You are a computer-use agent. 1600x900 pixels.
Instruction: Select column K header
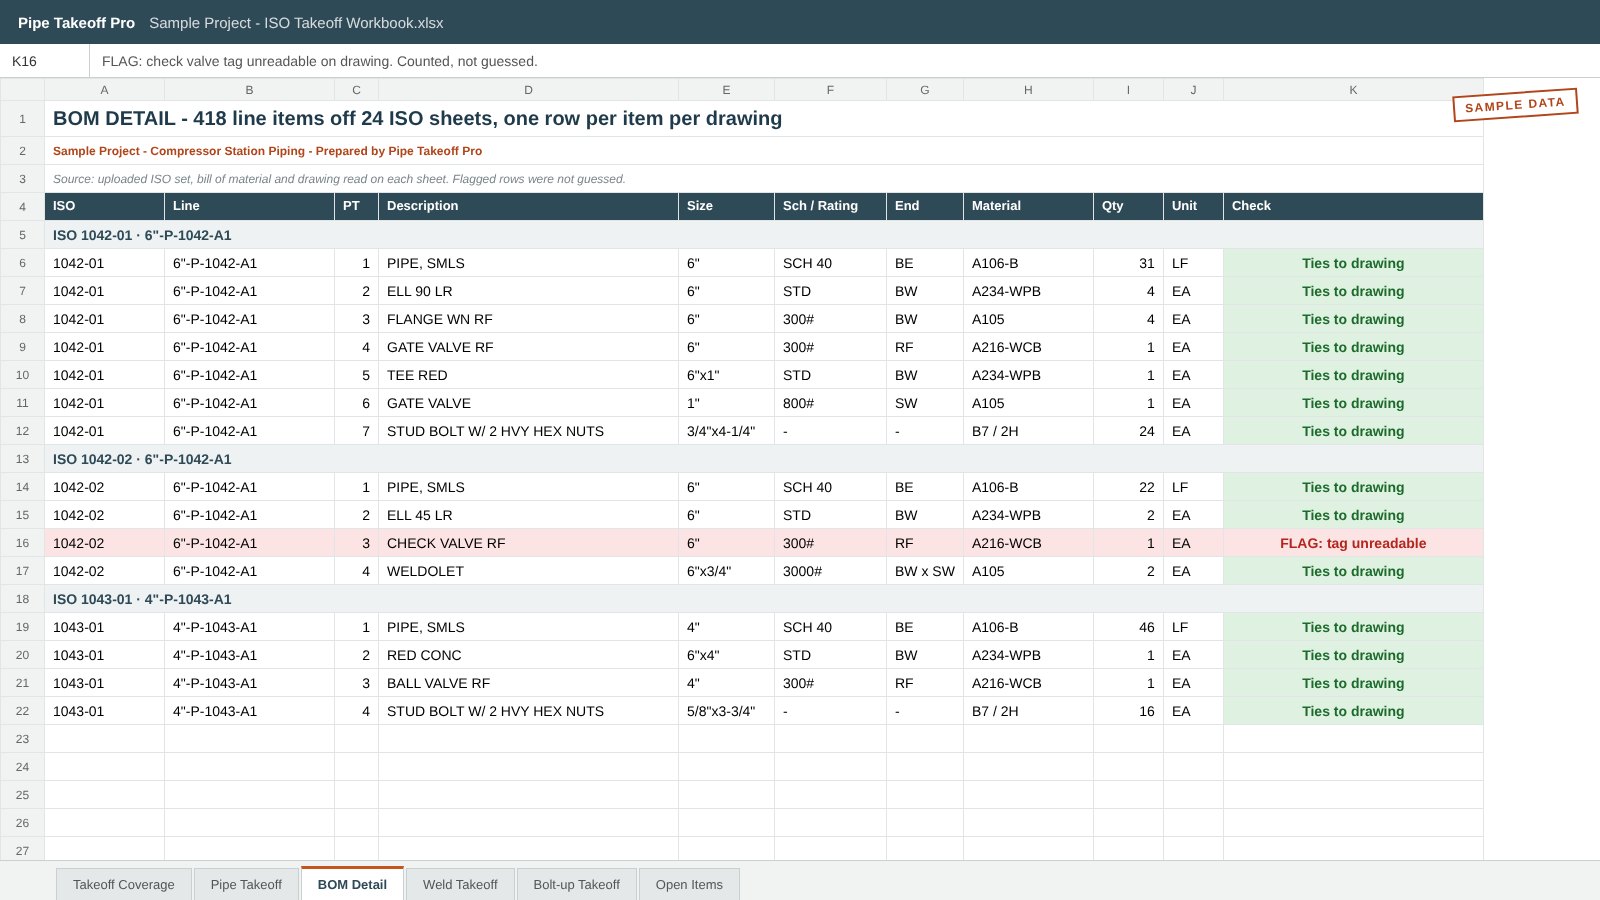click(x=1353, y=90)
